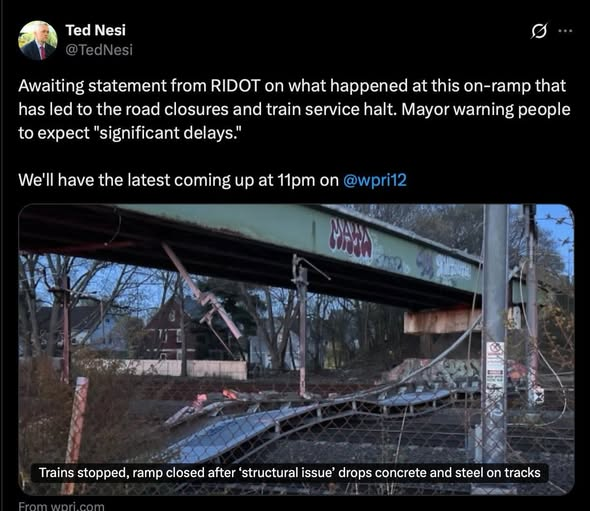Click Ted Nesi's profile avatar
This screenshot has width=590, height=511.
click(38, 40)
